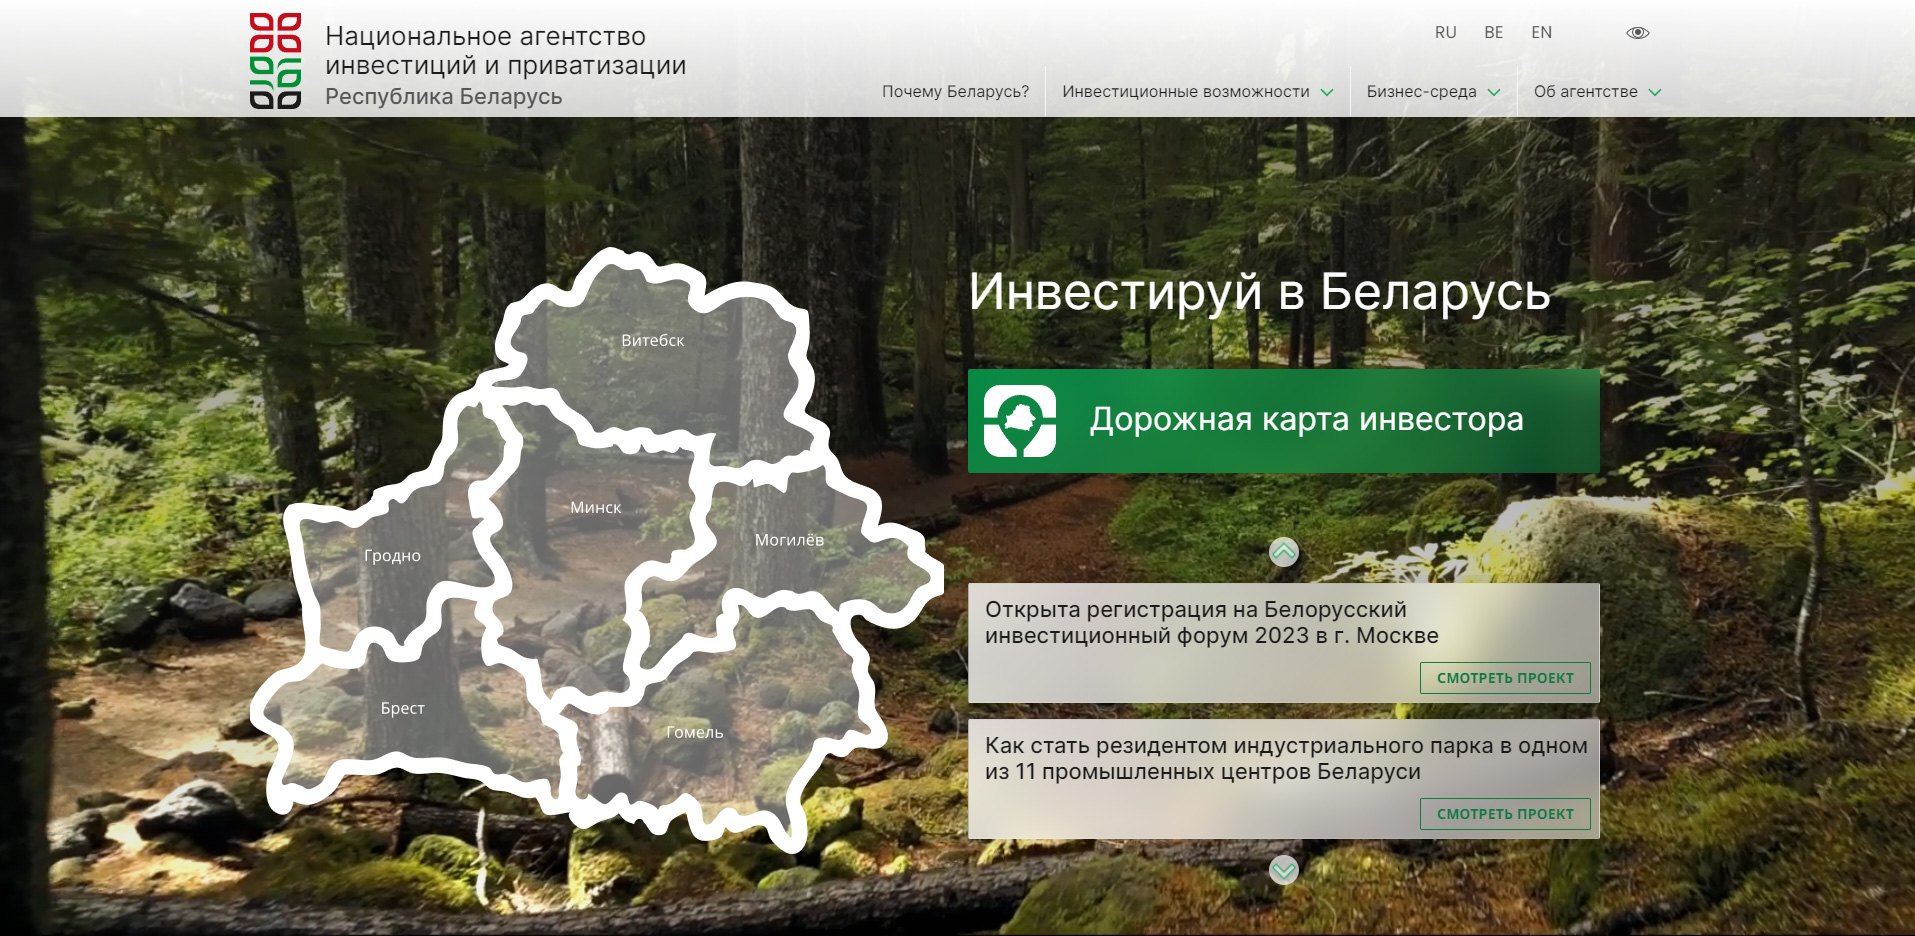
Task: Select the Гомель region on the map
Action: 694,733
